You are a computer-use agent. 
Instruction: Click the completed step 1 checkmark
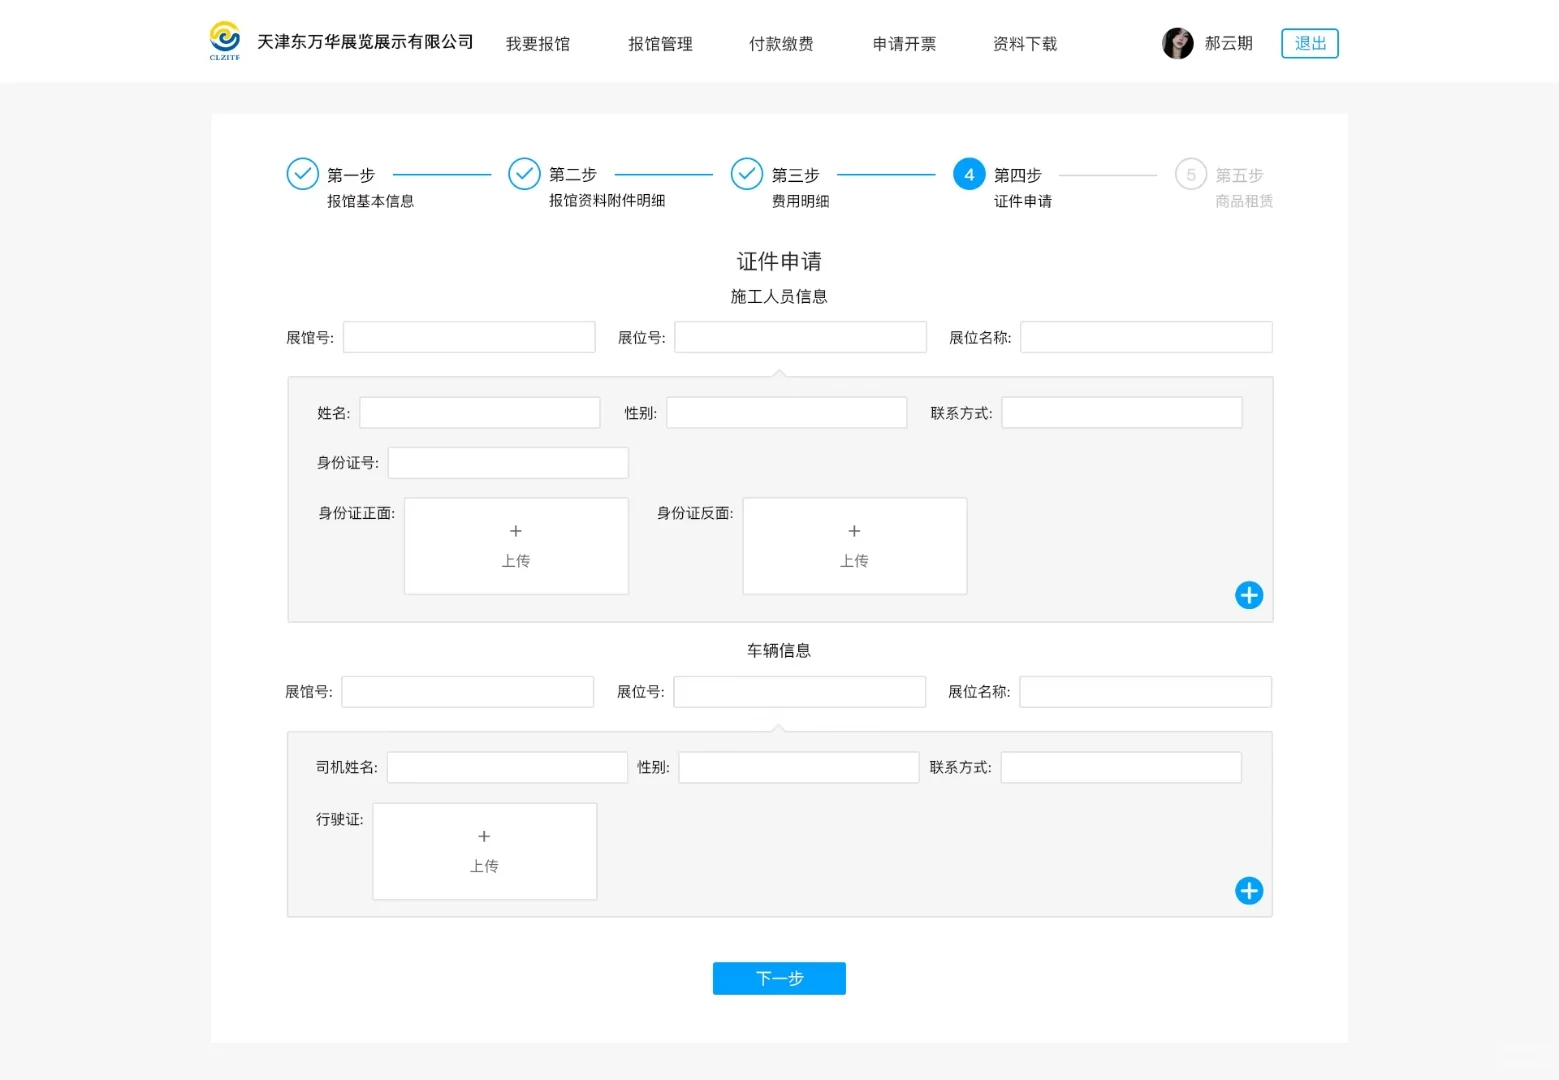(302, 174)
